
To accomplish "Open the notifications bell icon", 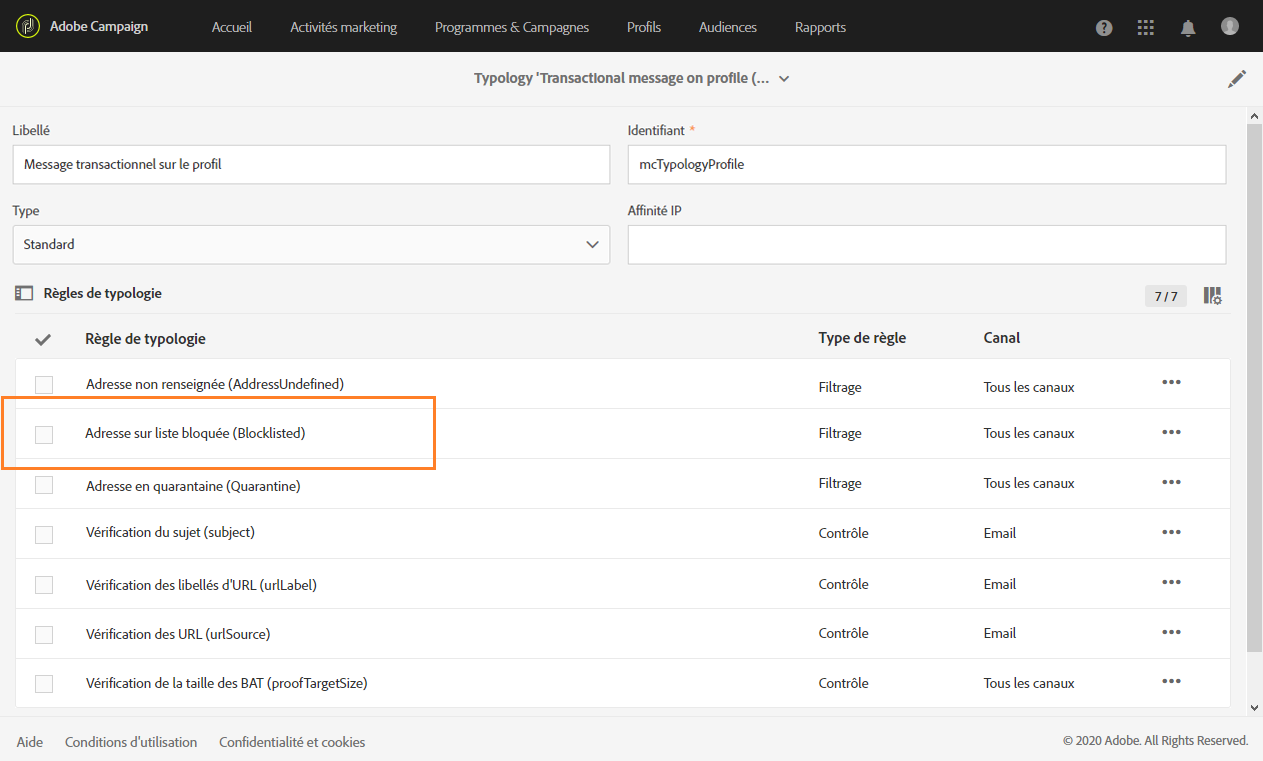I will pyautogui.click(x=1188, y=28).
